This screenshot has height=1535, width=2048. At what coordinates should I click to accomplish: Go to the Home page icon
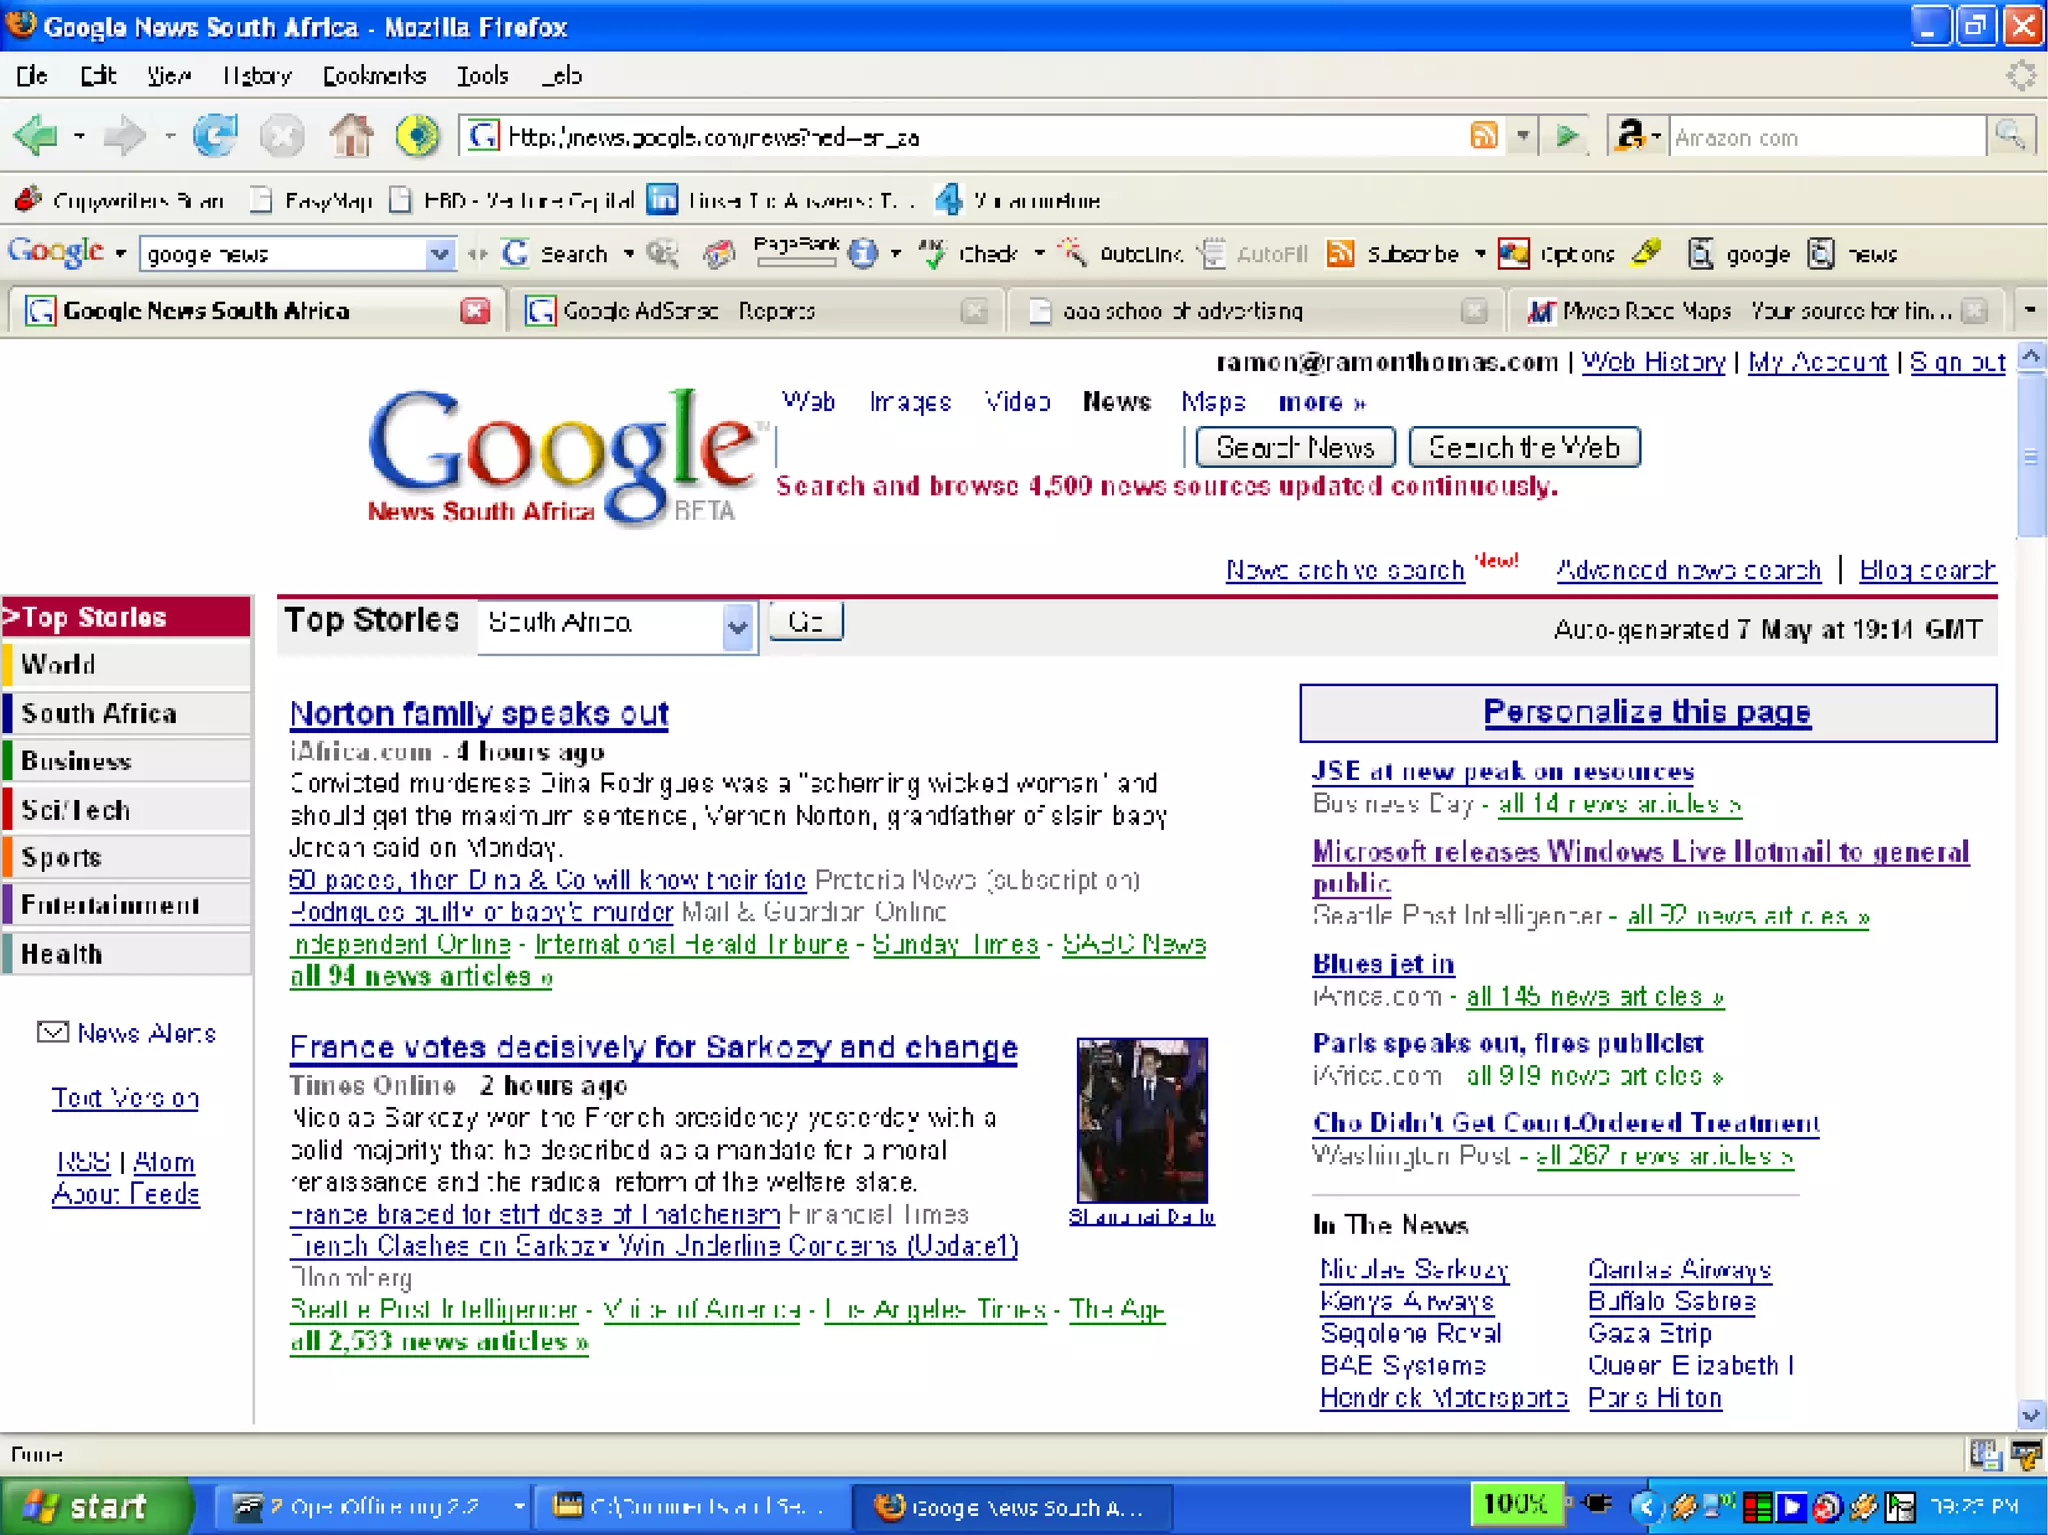point(351,135)
